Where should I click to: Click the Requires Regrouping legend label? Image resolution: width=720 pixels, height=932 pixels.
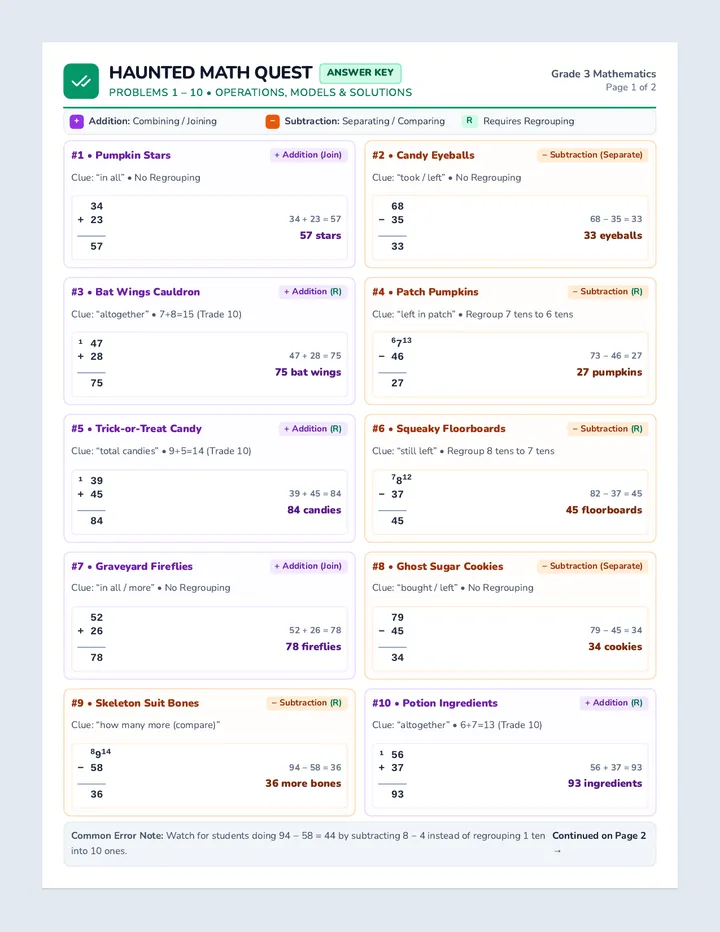click(x=529, y=121)
